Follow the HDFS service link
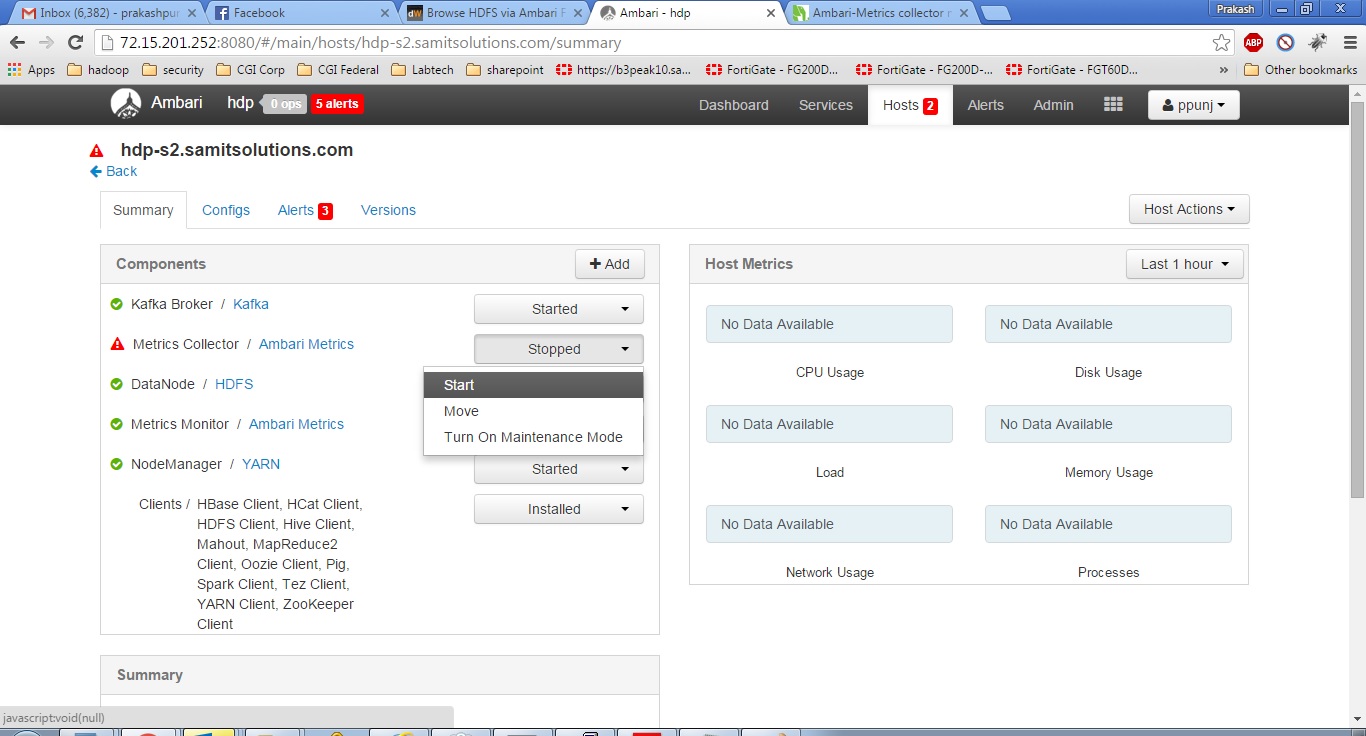Image resolution: width=1366 pixels, height=736 pixels. point(233,384)
